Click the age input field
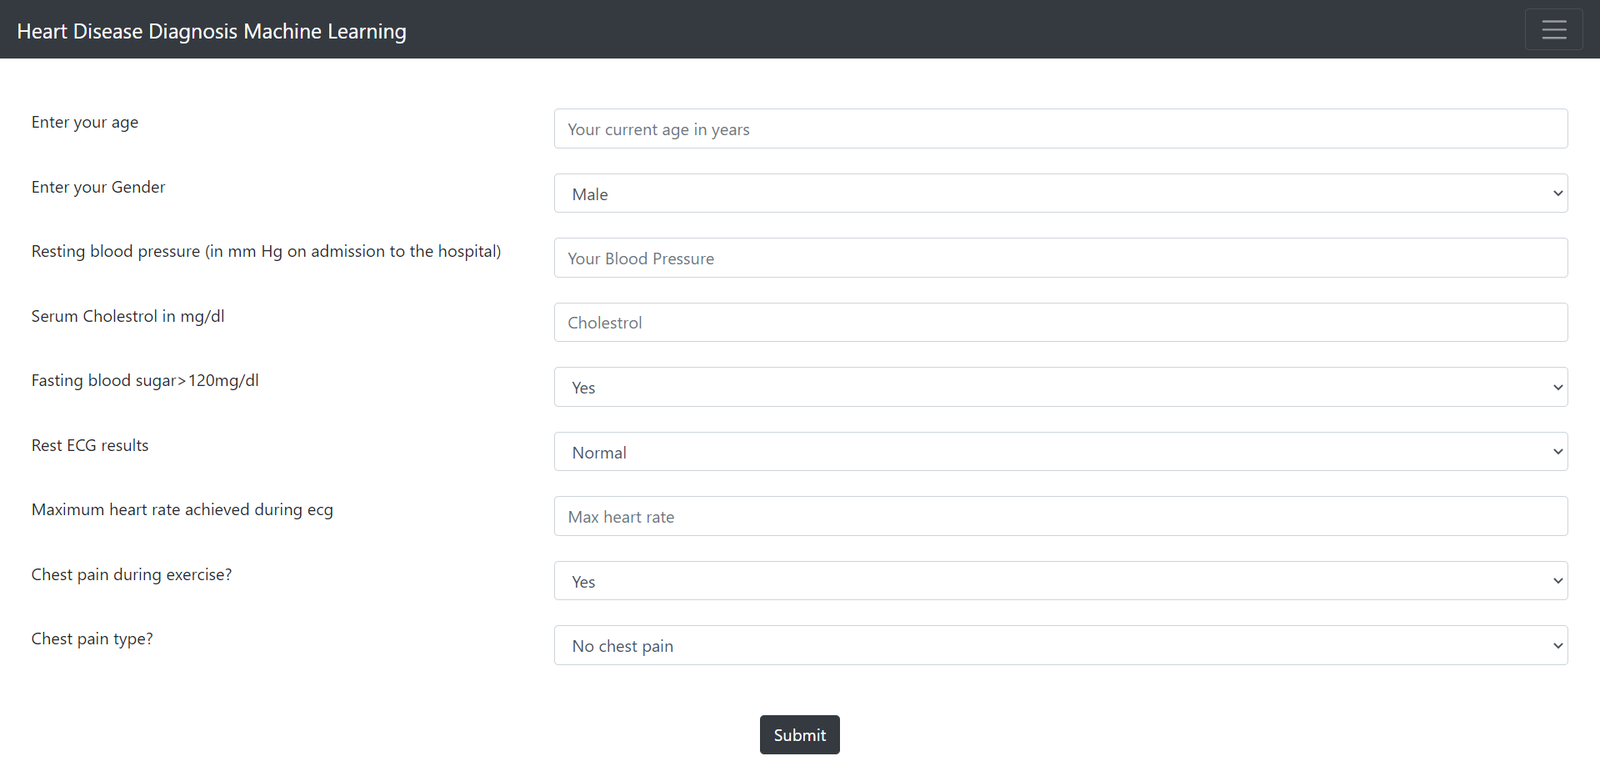The width and height of the screenshot is (1600, 762). (1060, 129)
